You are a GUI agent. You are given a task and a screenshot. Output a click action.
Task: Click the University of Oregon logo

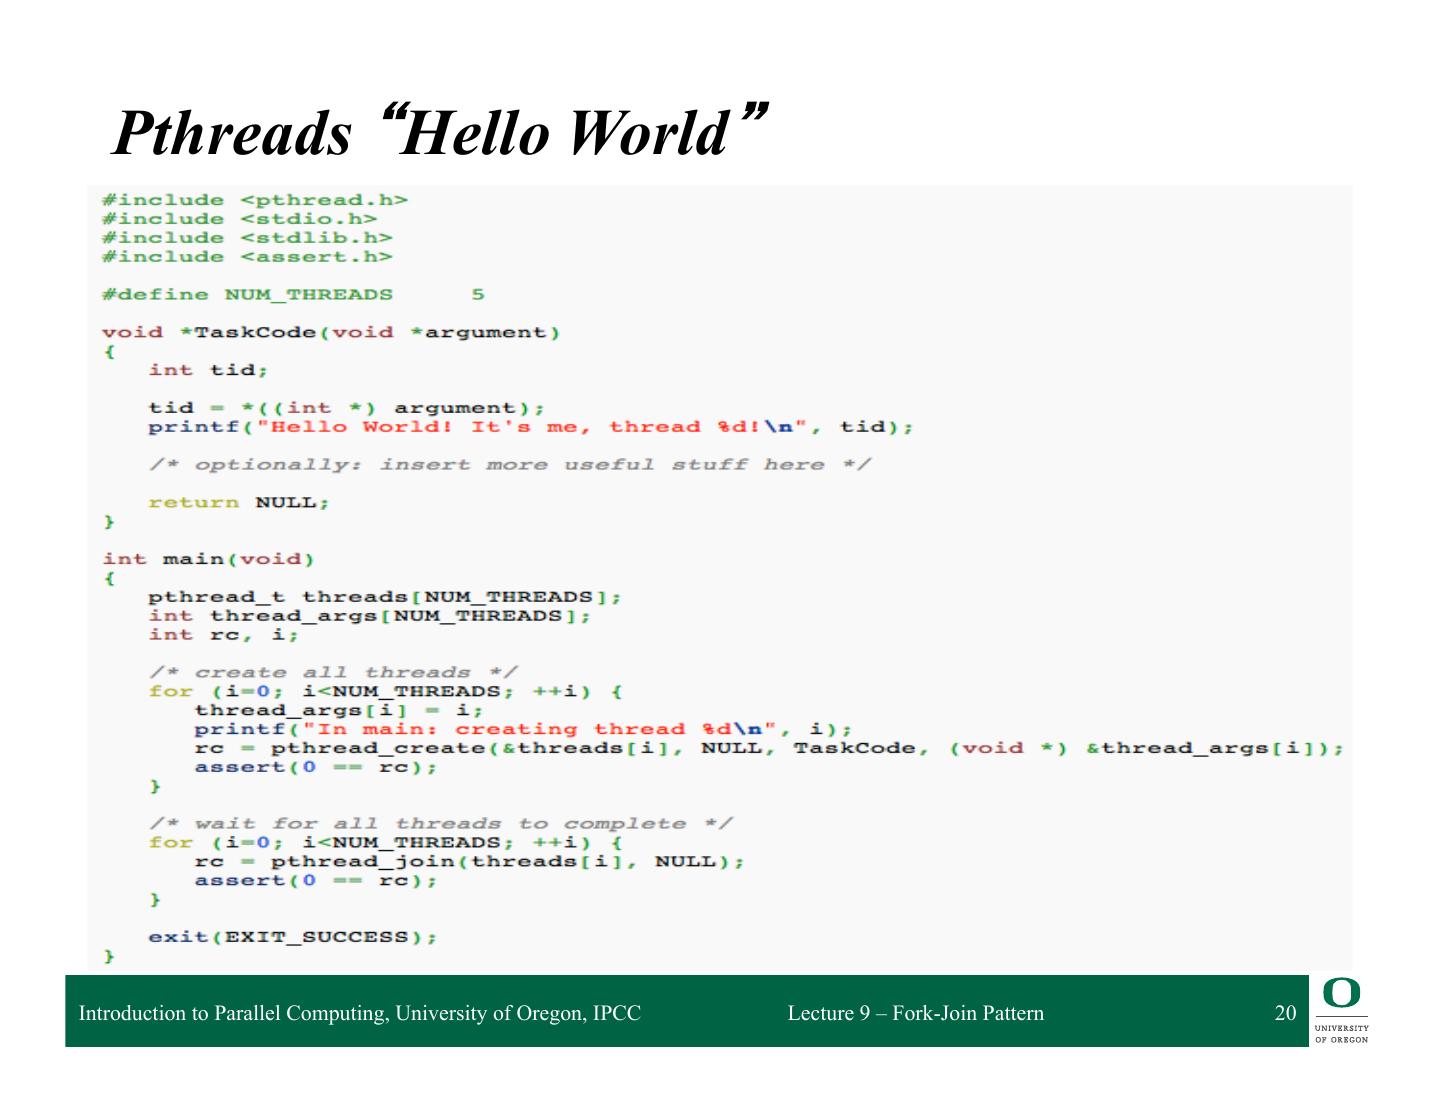coord(1341,1011)
